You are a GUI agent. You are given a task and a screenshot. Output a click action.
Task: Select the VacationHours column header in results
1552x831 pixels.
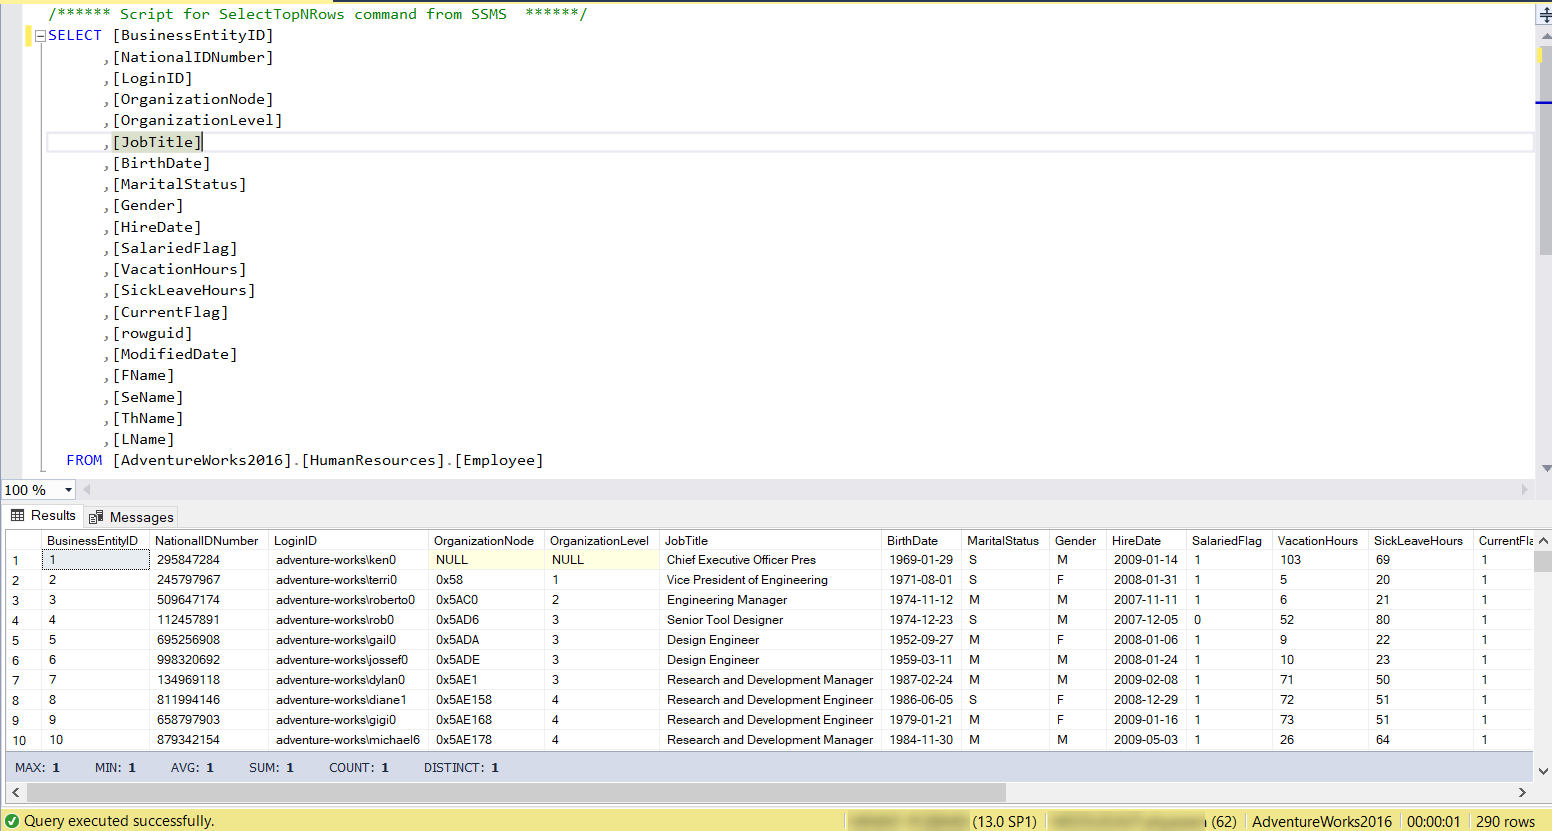click(1318, 541)
